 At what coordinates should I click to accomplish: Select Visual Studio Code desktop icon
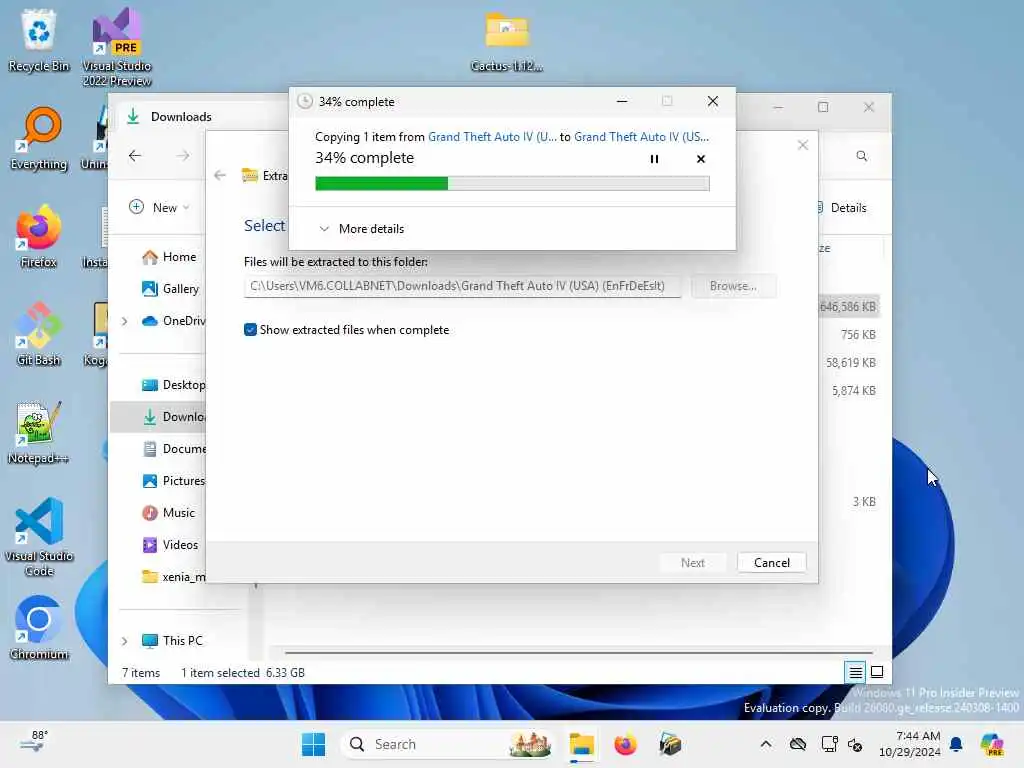point(39,537)
